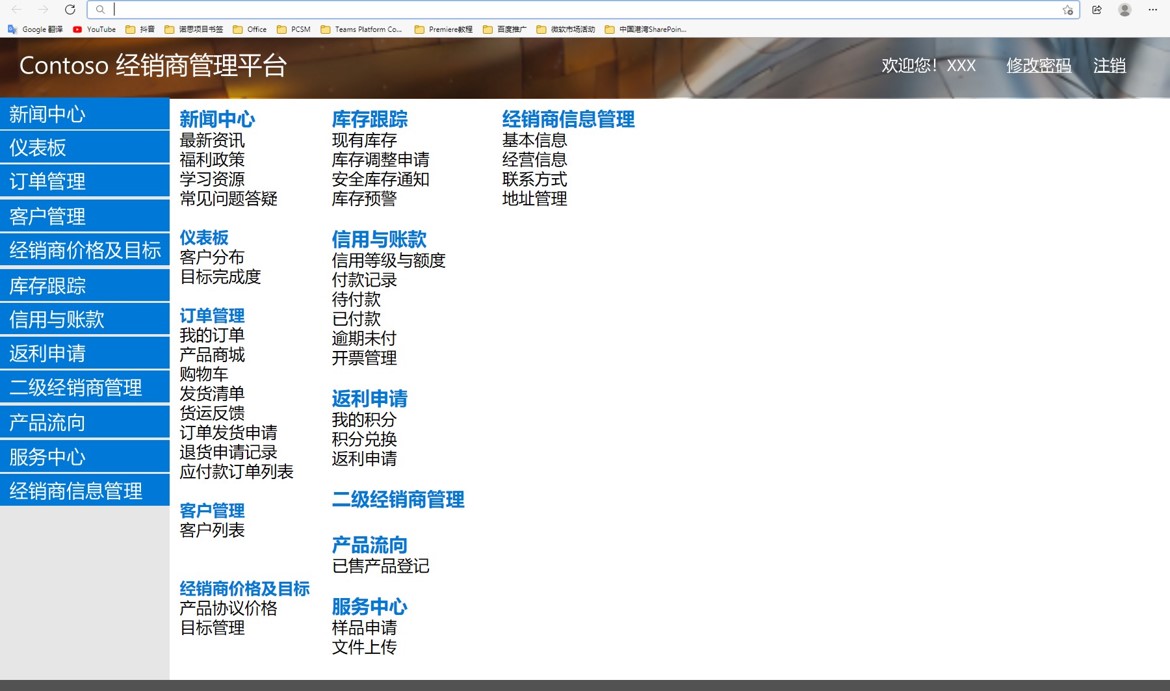The width and height of the screenshot is (1170, 691).
Task: Open the Google 翻译 bookmark
Action: (x=41, y=30)
